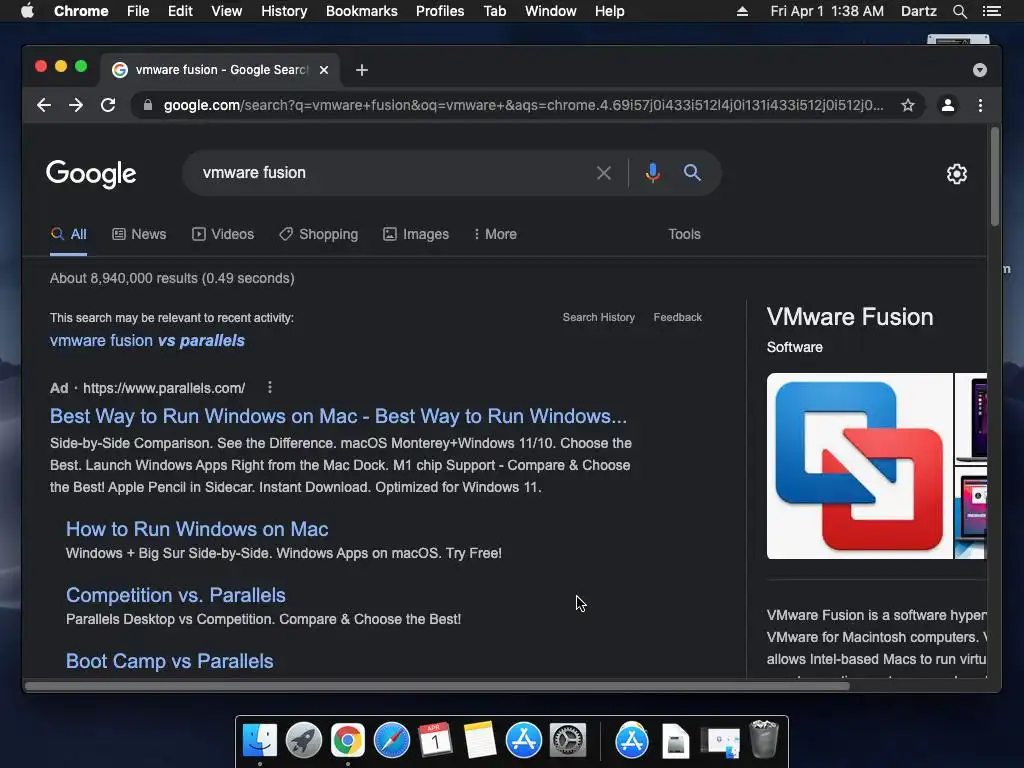Viewport: 1024px width, 768px height.
Task: Open Notification Center list icon
Action: tap(991, 11)
